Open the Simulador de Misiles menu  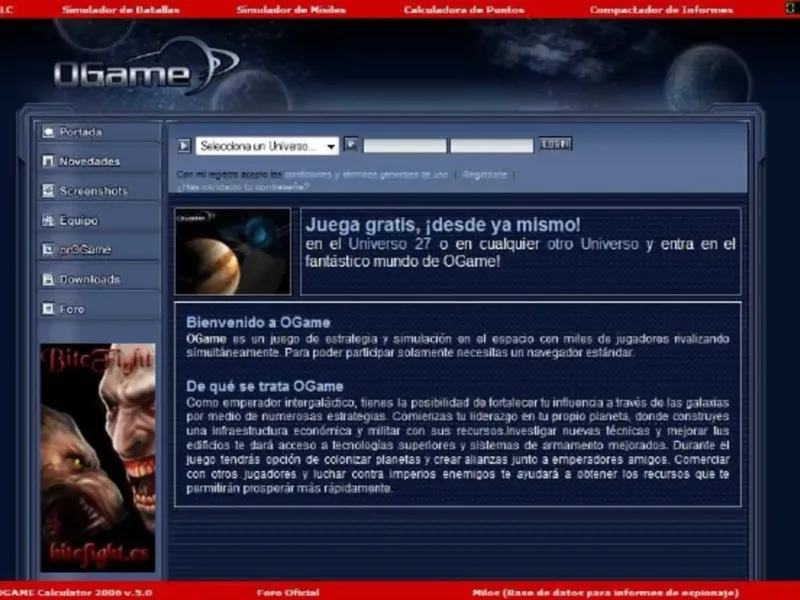(x=291, y=10)
